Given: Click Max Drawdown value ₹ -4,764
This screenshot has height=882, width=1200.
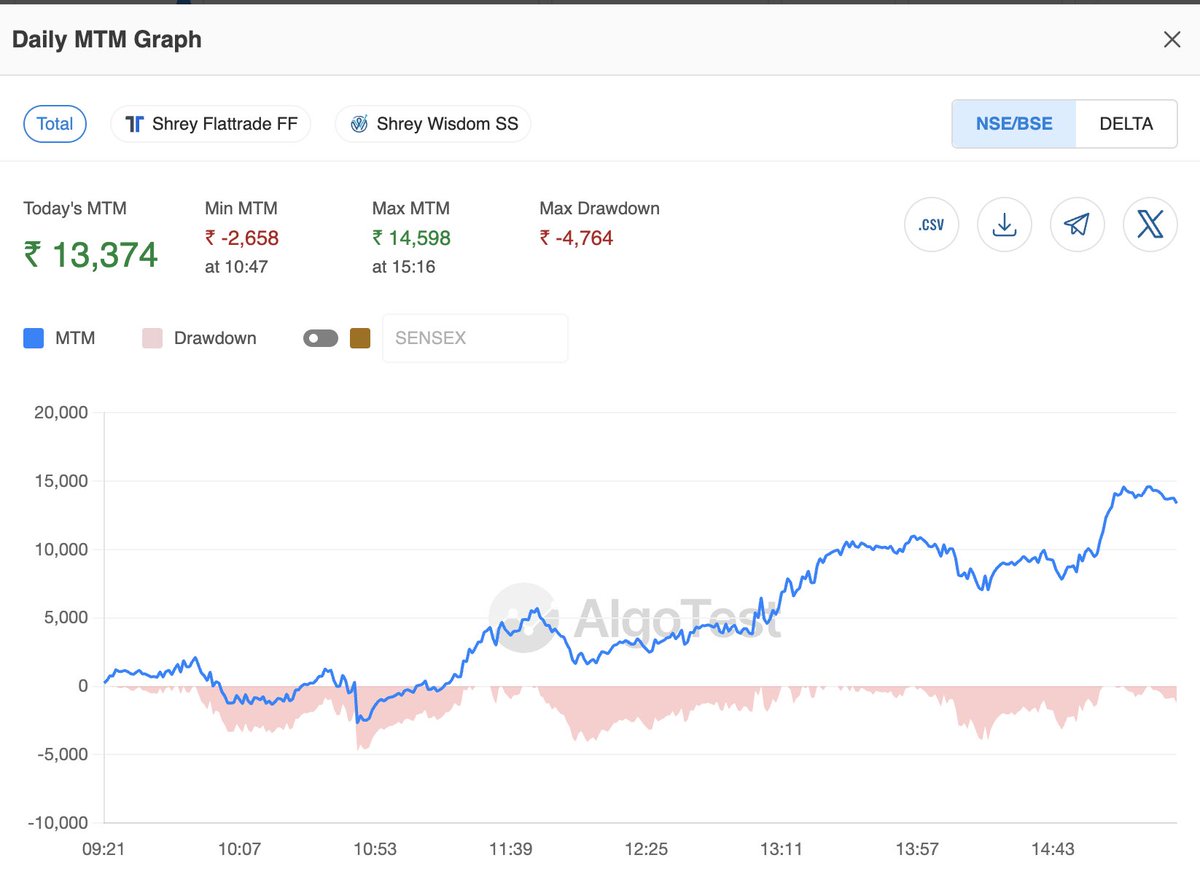Looking at the screenshot, I should tap(576, 238).
